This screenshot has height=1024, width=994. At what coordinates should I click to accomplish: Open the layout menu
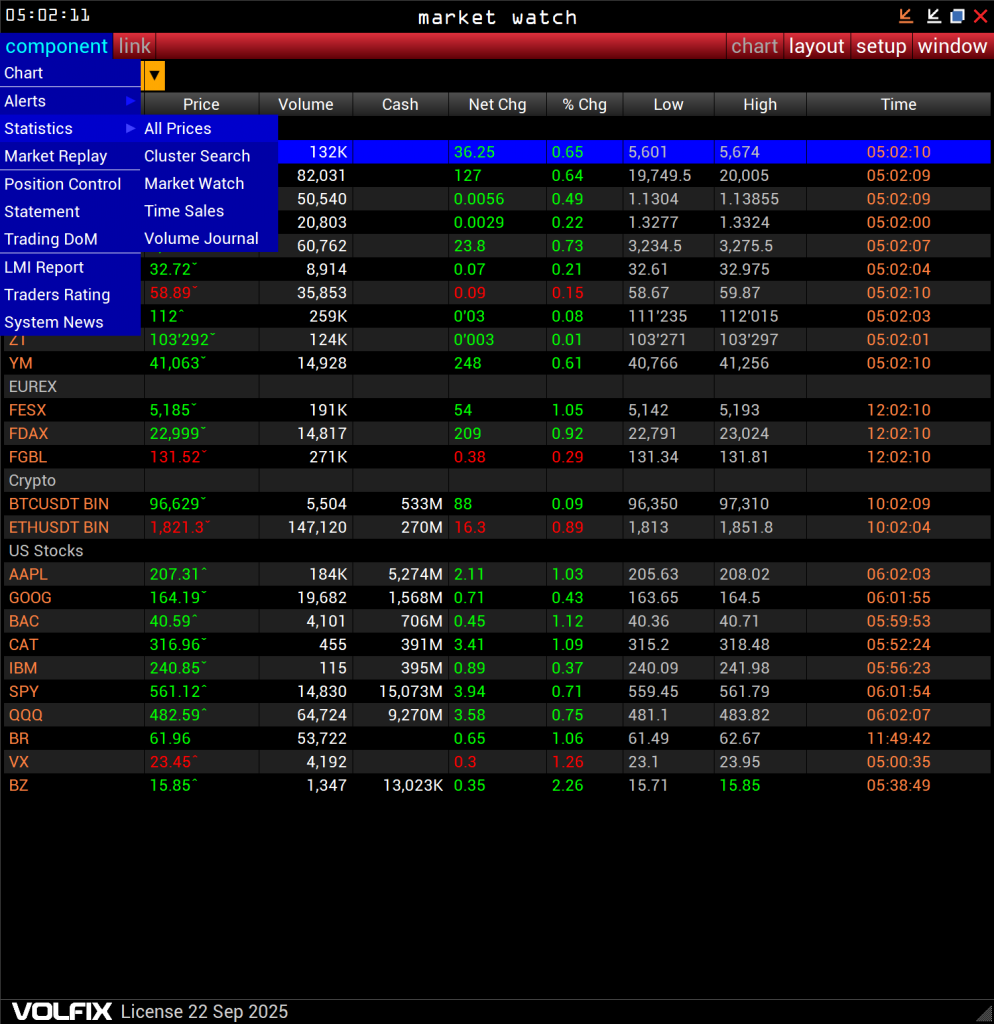[x=816, y=46]
